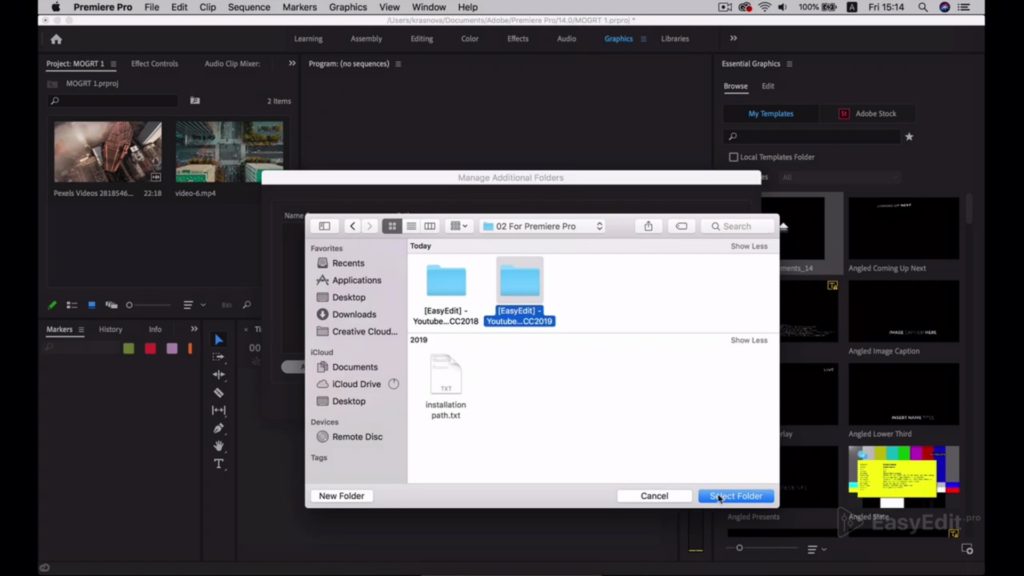The width and height of the screenshot is (1024, 576).
Task: Go forward in file dialog
Action: coord(370,226)
